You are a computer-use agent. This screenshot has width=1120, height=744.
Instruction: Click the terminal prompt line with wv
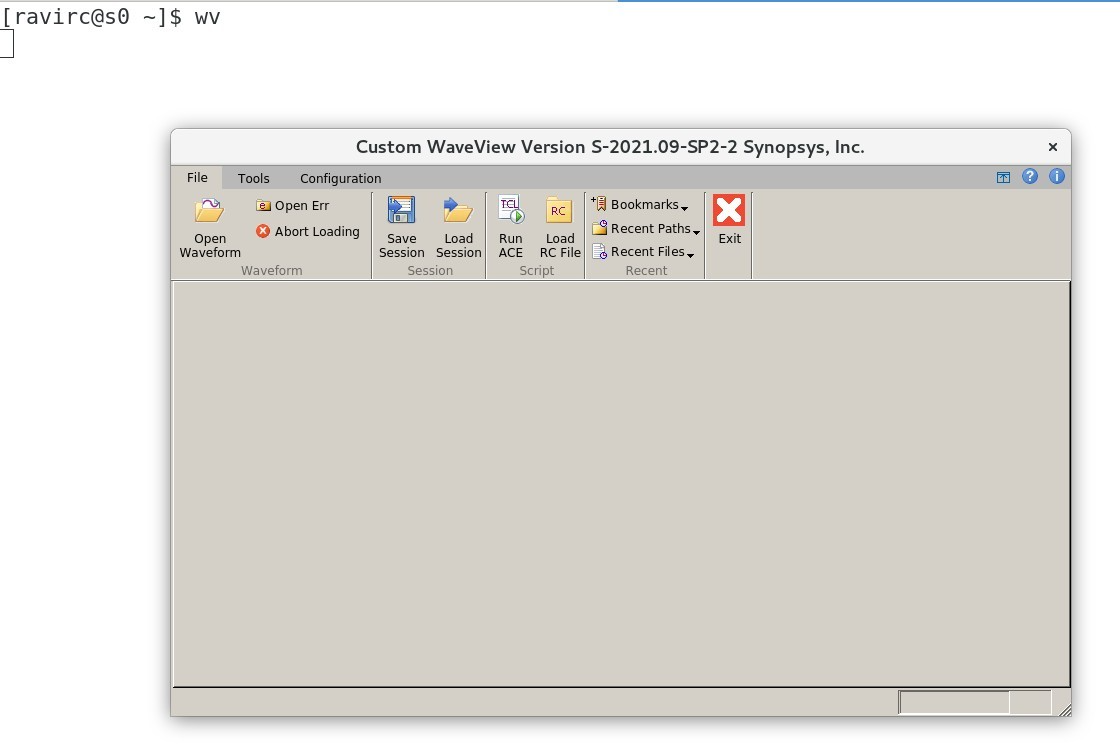tap(111, 16)
